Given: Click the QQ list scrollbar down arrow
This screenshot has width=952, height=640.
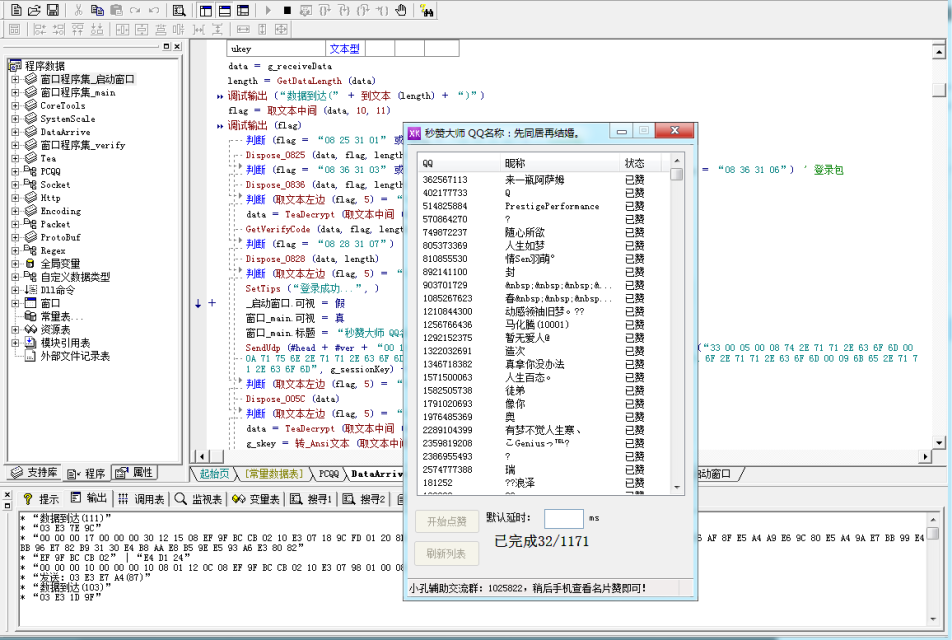Looking at the screenshot, I should (676, 487).
